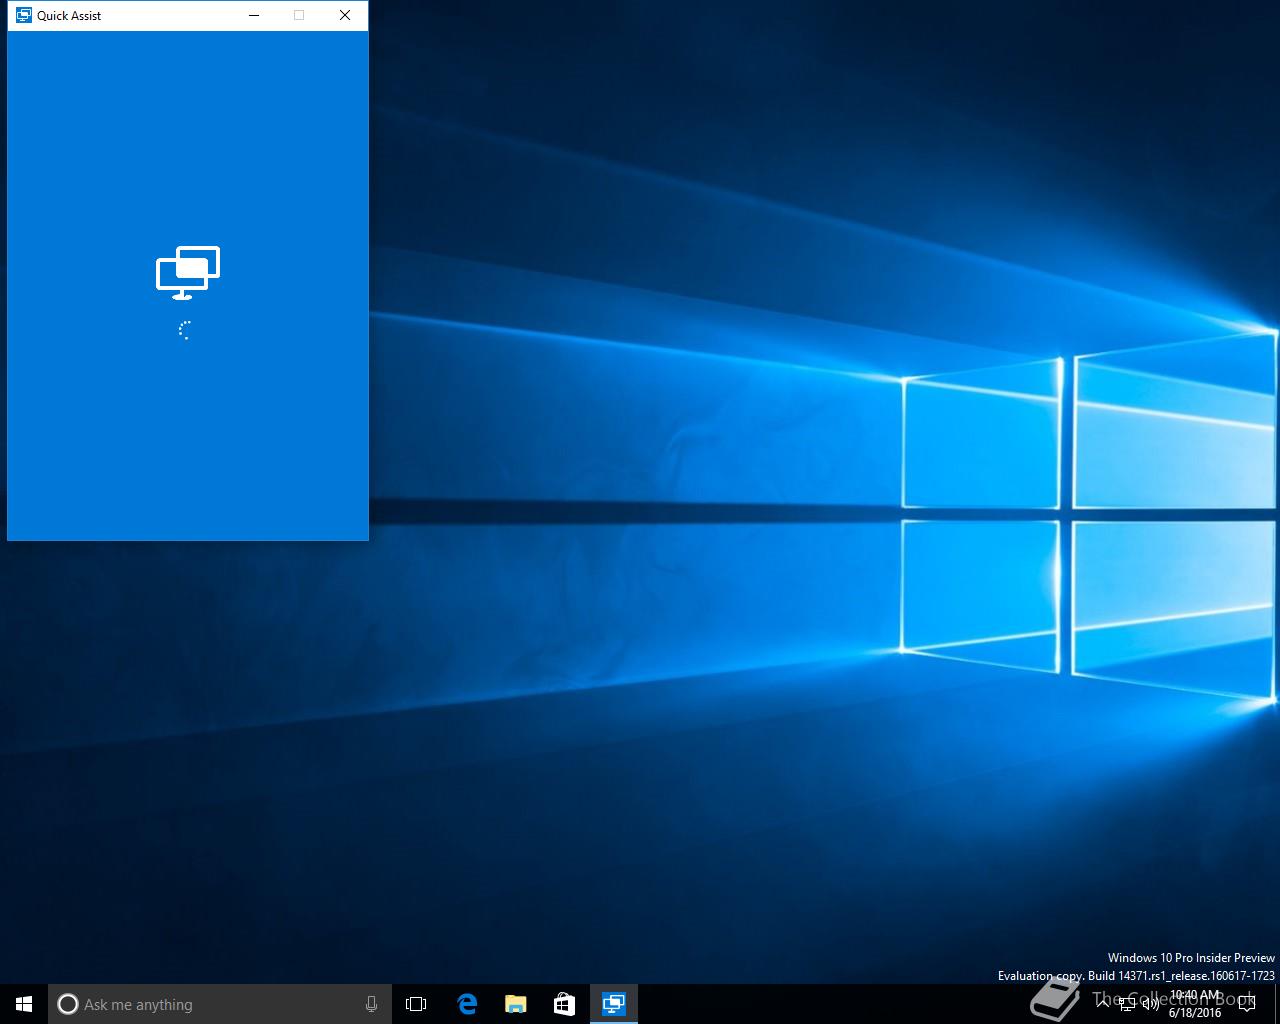
Task: Click the Cortana circle icon
Action: (68, 1004)
